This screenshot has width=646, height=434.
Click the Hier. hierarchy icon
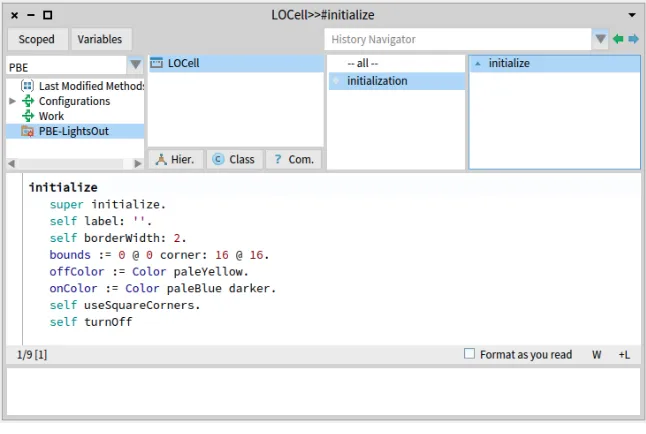pos(161,160)
